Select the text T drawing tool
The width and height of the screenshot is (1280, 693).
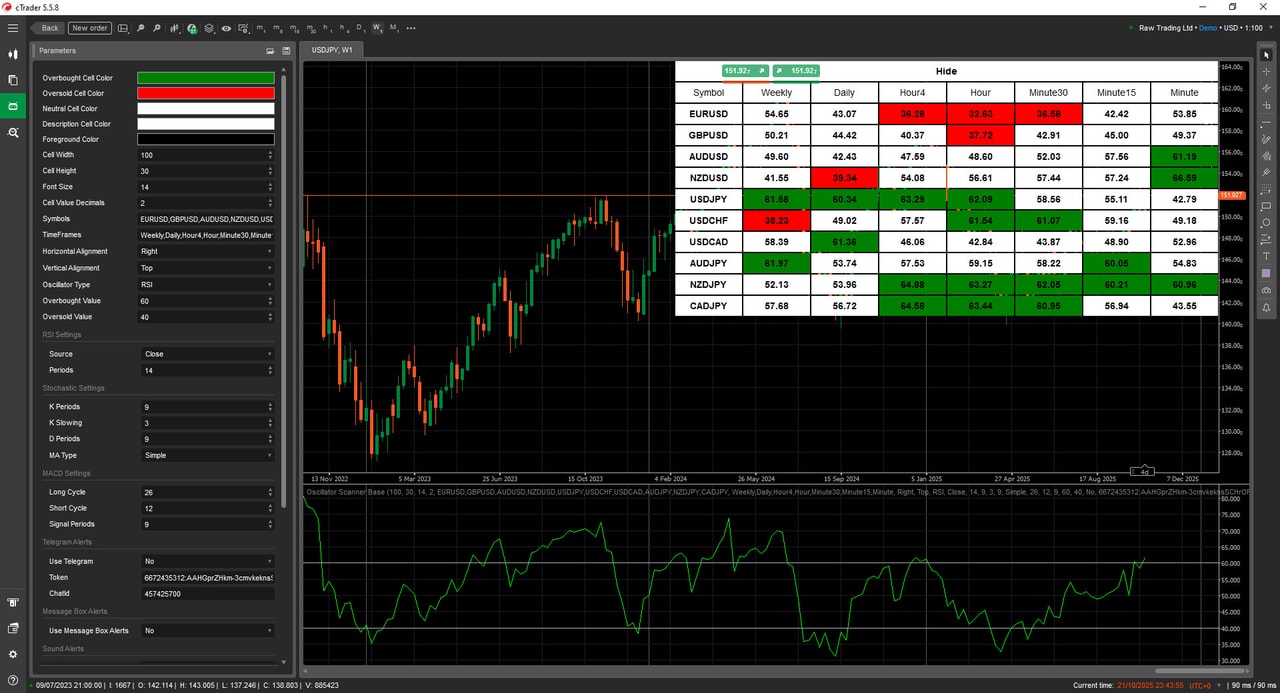coord(1266,256)
